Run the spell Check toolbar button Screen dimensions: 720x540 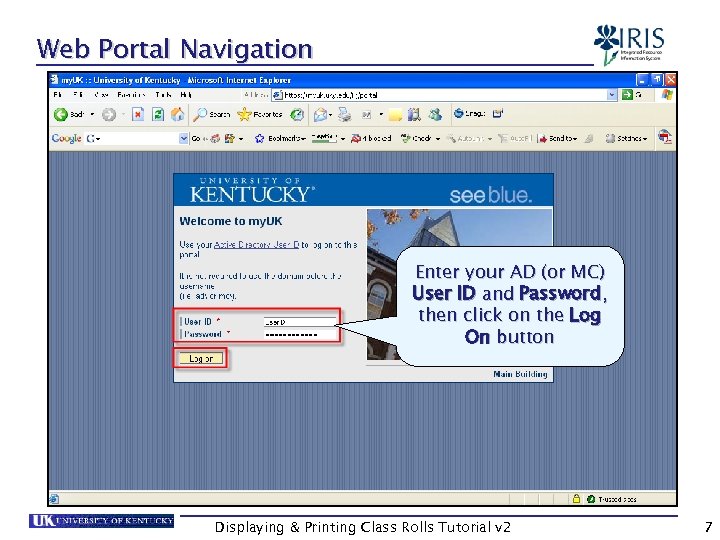click(x=416, y=138)
